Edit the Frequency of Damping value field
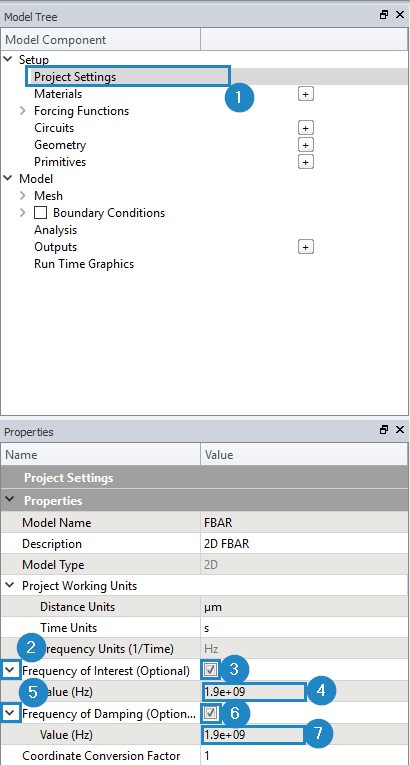The height and width of the screenshot is (765, 410). pyautogui.click(x=253, y=734)
